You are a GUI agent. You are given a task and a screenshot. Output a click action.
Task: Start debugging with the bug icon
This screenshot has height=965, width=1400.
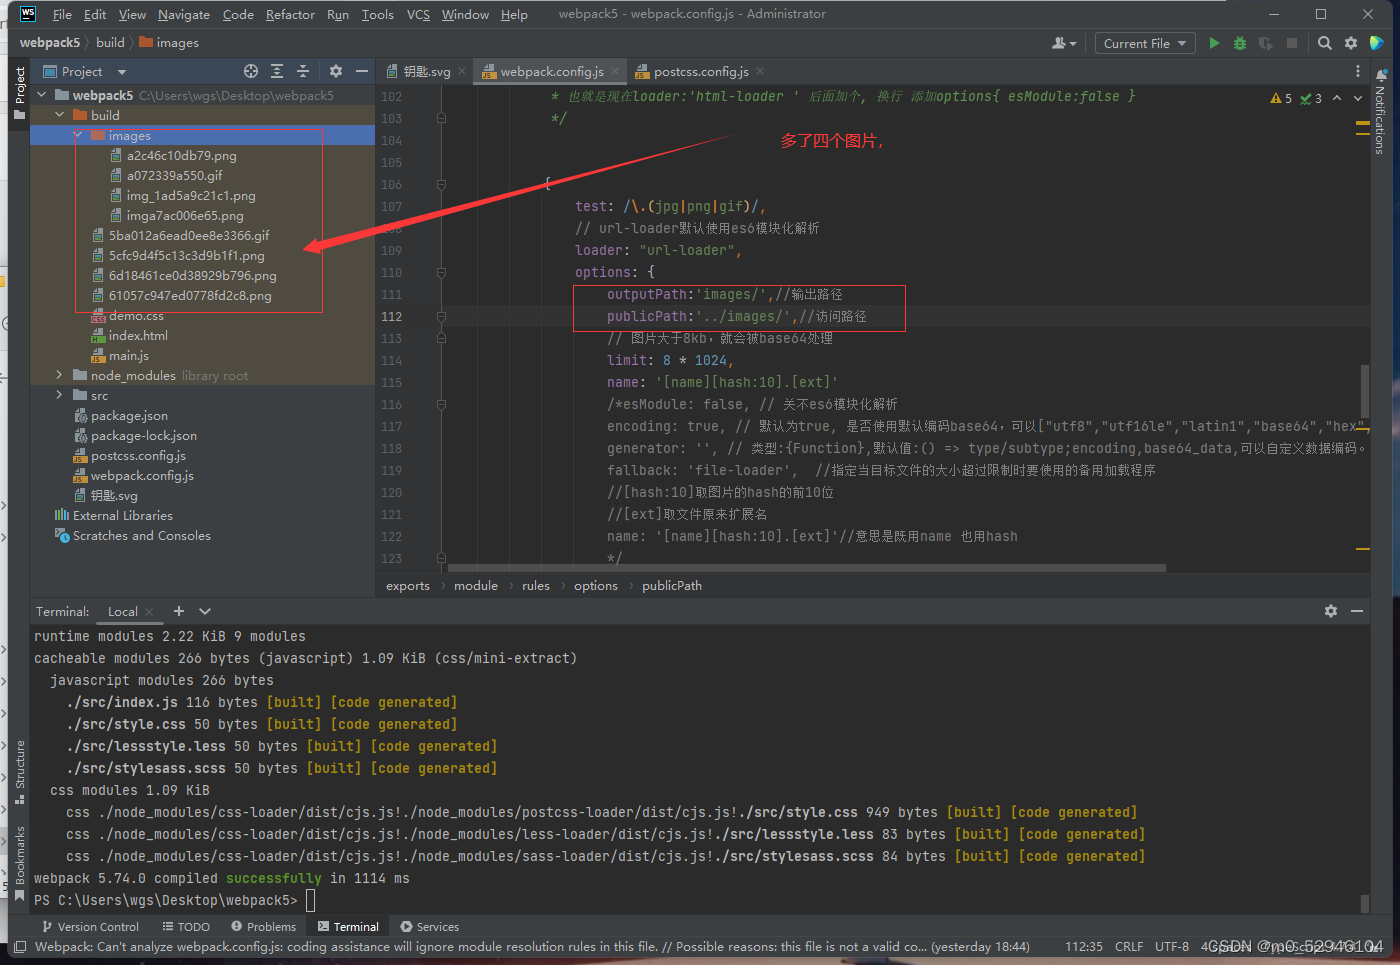(x=1240, y=43)
